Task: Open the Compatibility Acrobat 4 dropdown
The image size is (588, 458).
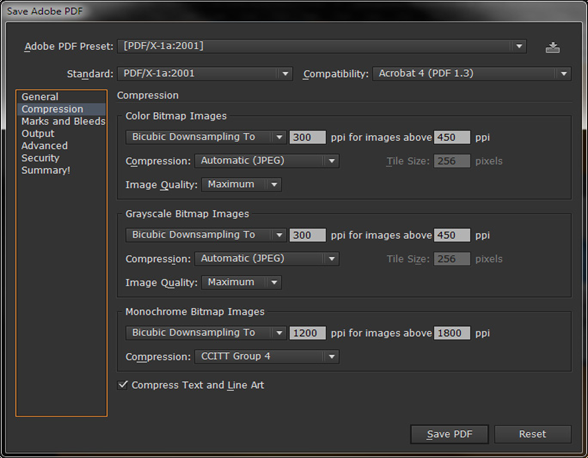Action: coord(472,74)
